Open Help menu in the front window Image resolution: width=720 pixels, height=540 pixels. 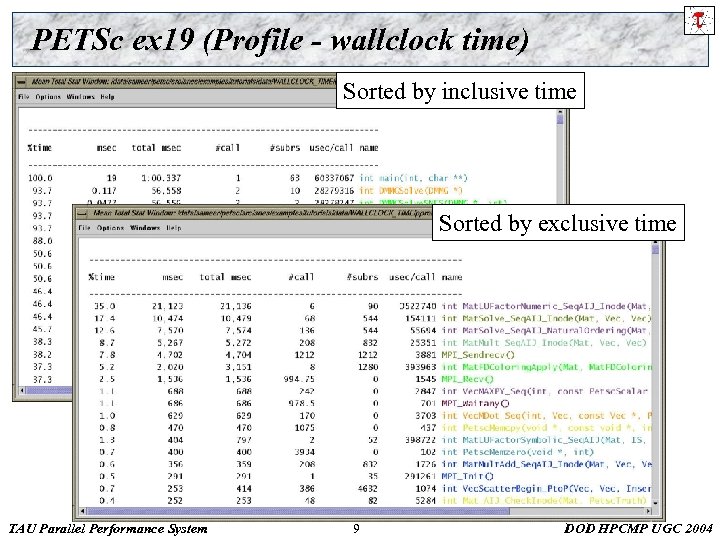click(174, 228)
